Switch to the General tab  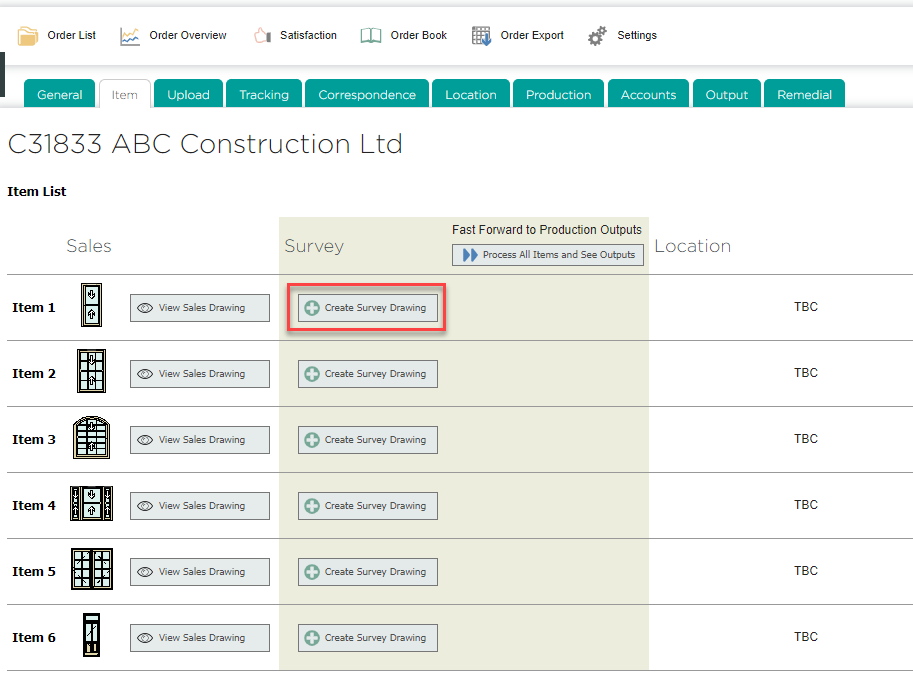(60, 94)
